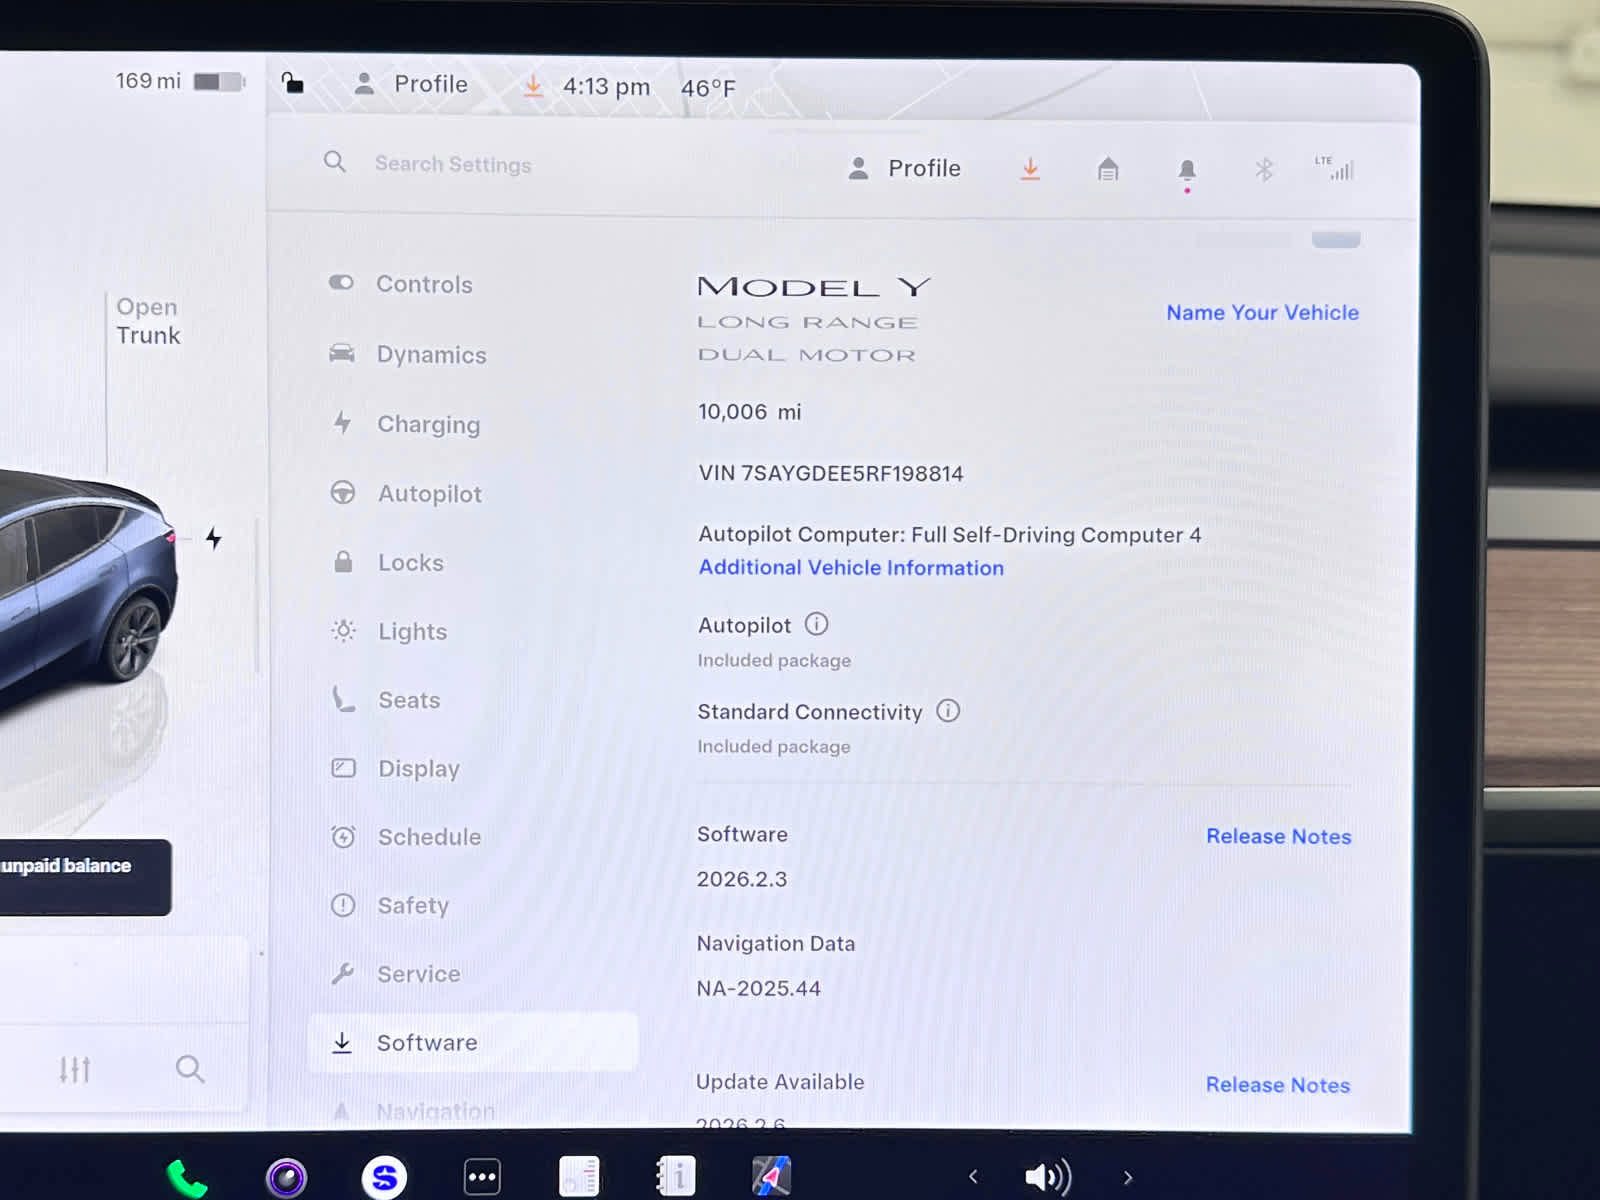Viewport: 1600px width, 1200px height.
Task: Show Standard Connectivity info details
Action: tap(948, 711)
